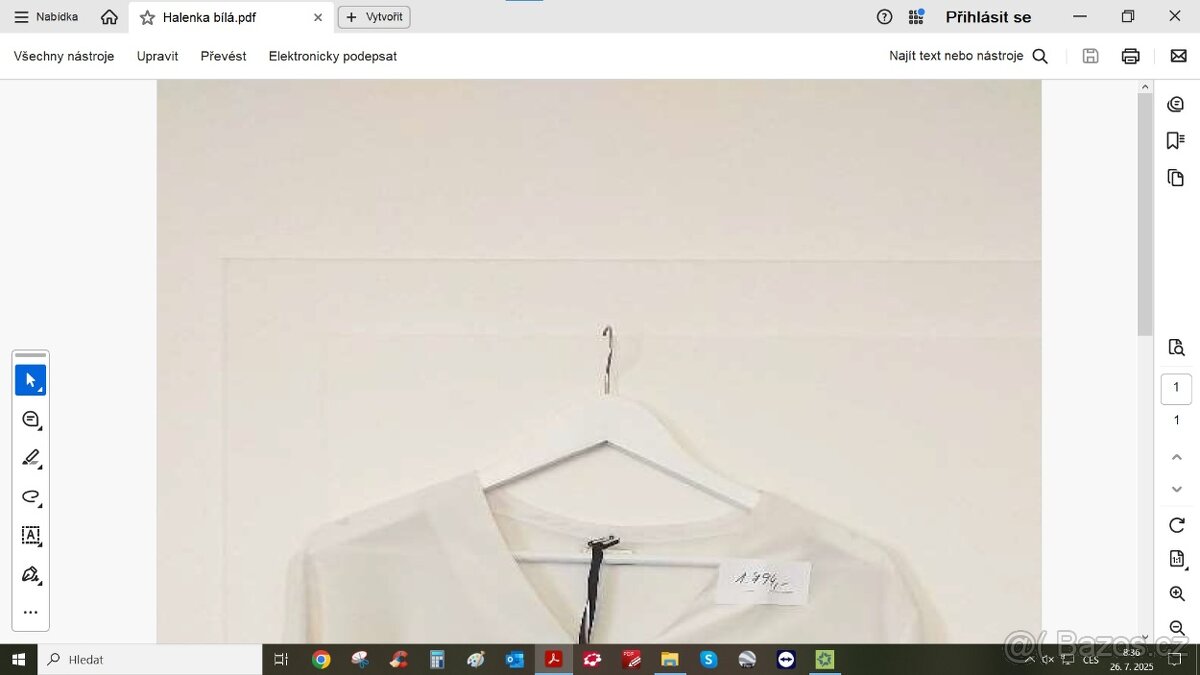Viewport: 1200px width, 675px height.
Task: Click Najít text nebo nástroje search
Action: 968,56
